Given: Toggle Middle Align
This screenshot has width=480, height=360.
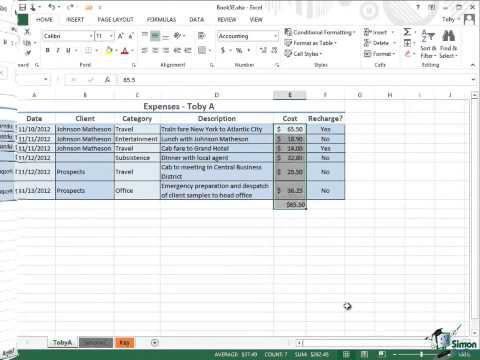Looking at the screenshot, I should tap(155, 35).
